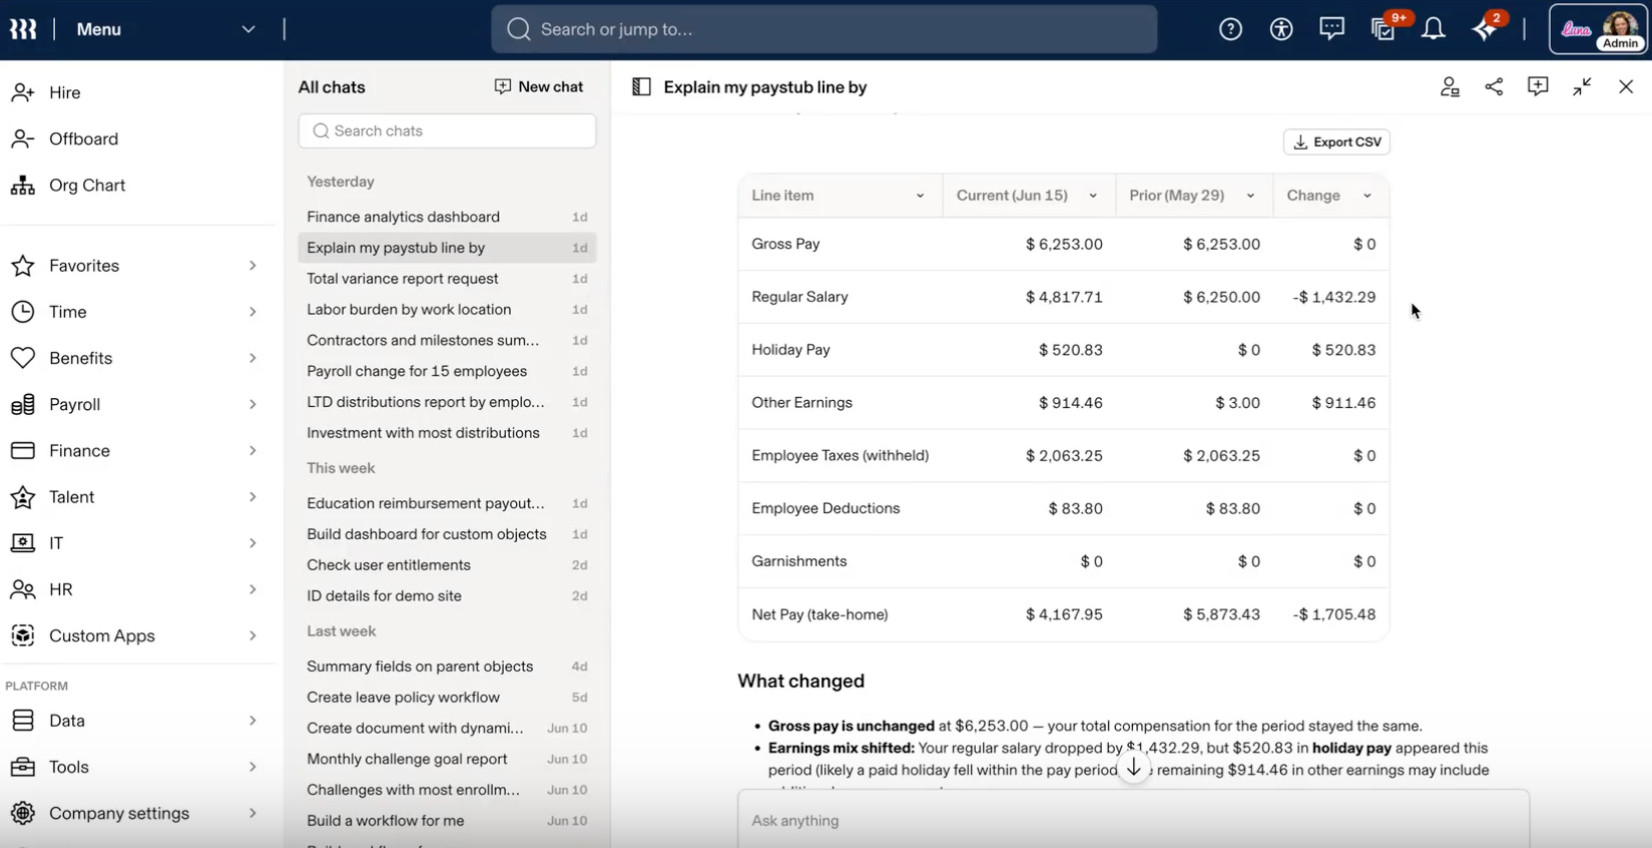Screen dimensions: 1652x848
Task: Start a New chat
Action: click(539, 87)
